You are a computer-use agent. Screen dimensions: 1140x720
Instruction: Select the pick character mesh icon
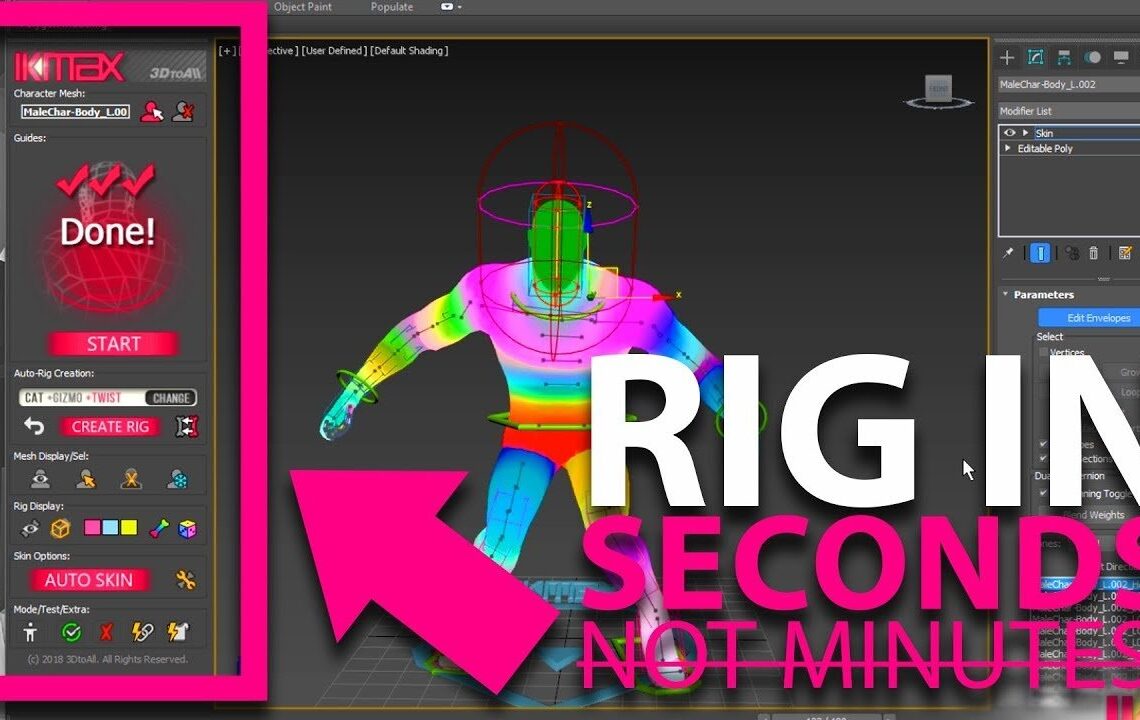click(152, 111)
